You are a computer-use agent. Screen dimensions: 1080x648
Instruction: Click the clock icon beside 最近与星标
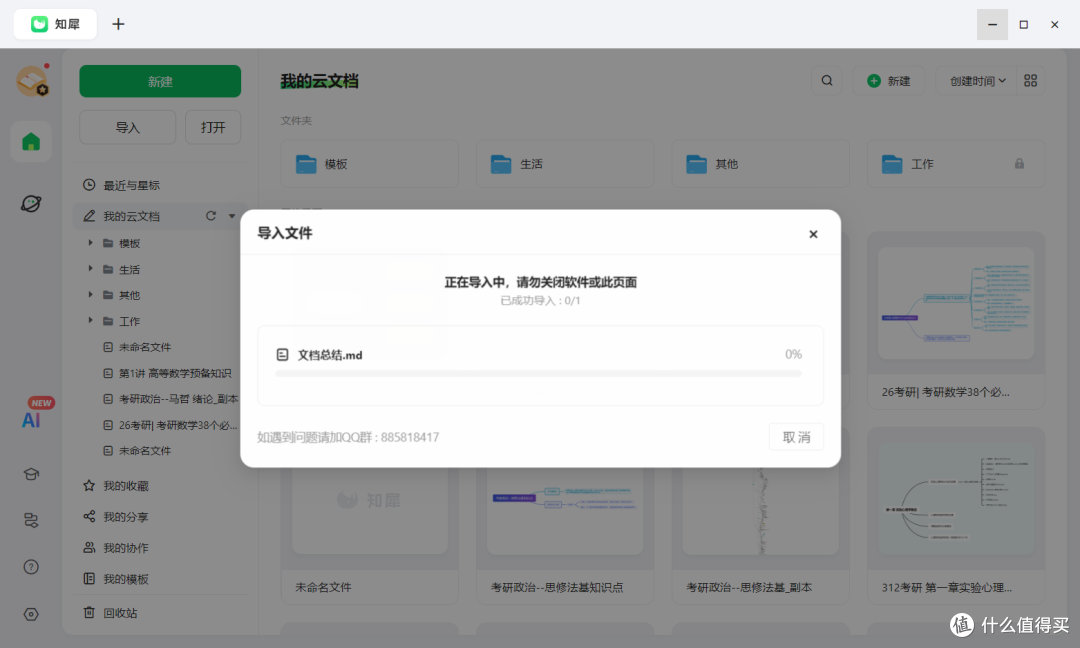89,185
